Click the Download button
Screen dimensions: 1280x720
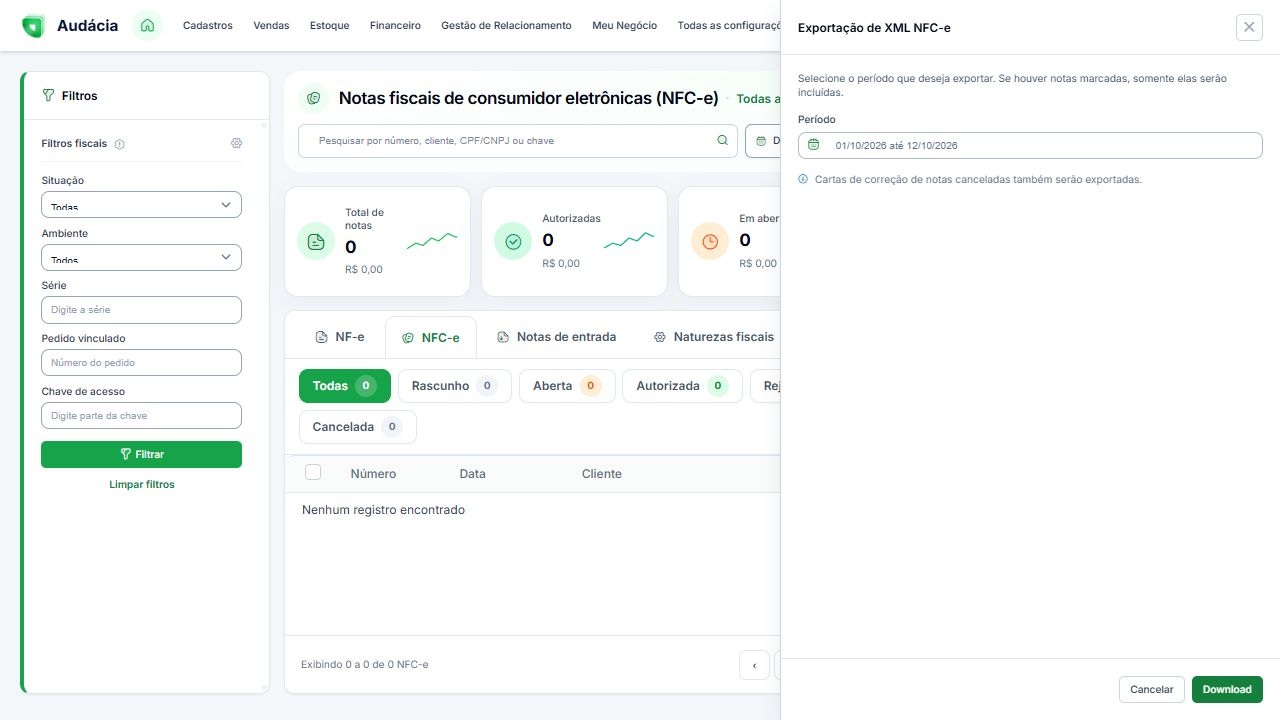(x=1227, y=689)
